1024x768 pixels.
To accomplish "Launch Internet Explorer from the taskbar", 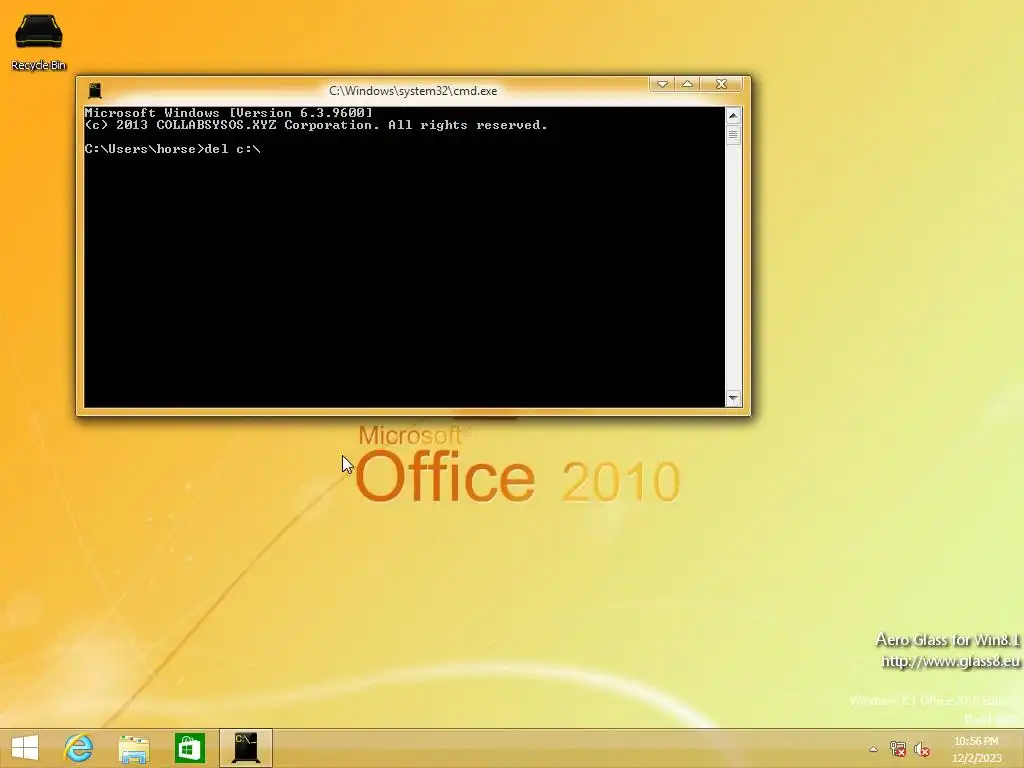I will pos(78,748).
